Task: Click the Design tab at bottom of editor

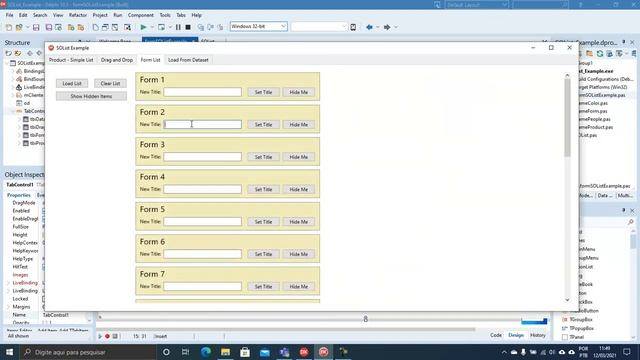Action: 516,335
